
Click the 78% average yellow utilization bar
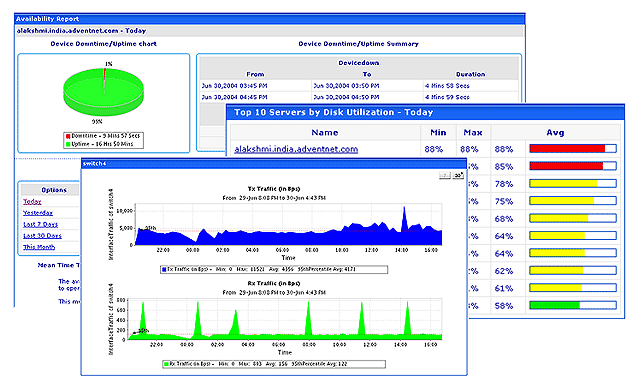tap(573, 184)
